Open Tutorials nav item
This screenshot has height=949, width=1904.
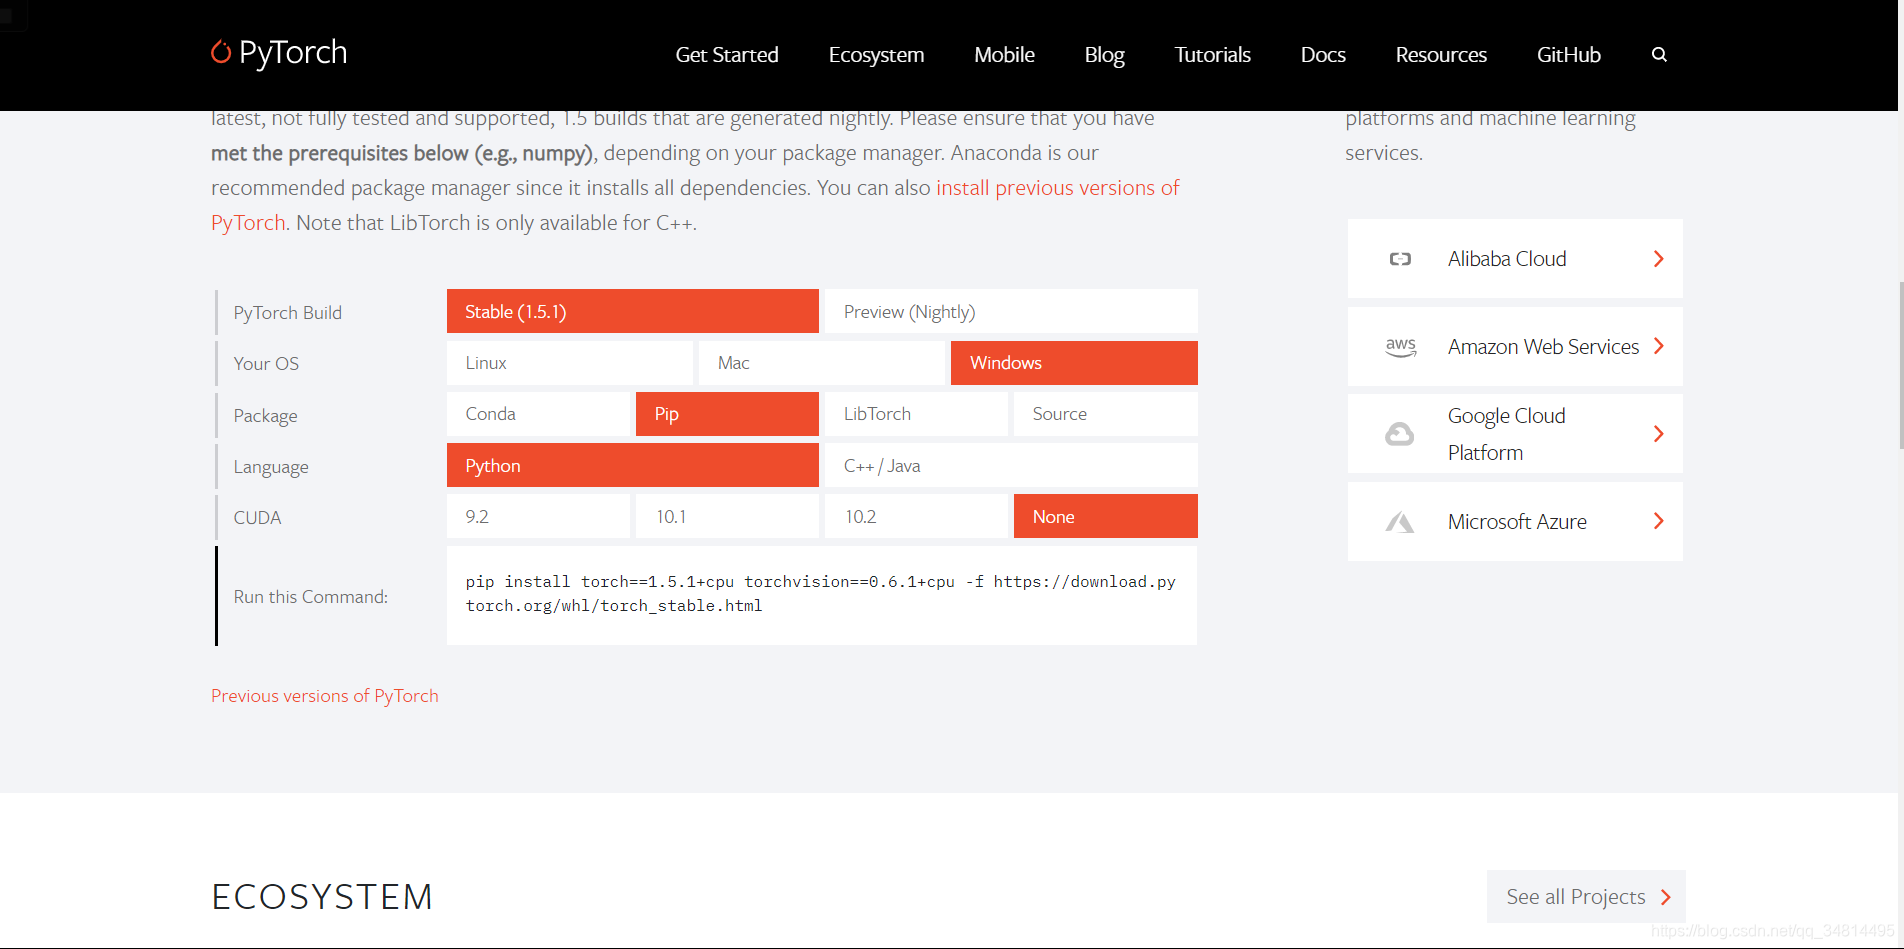click(1212, 55)
